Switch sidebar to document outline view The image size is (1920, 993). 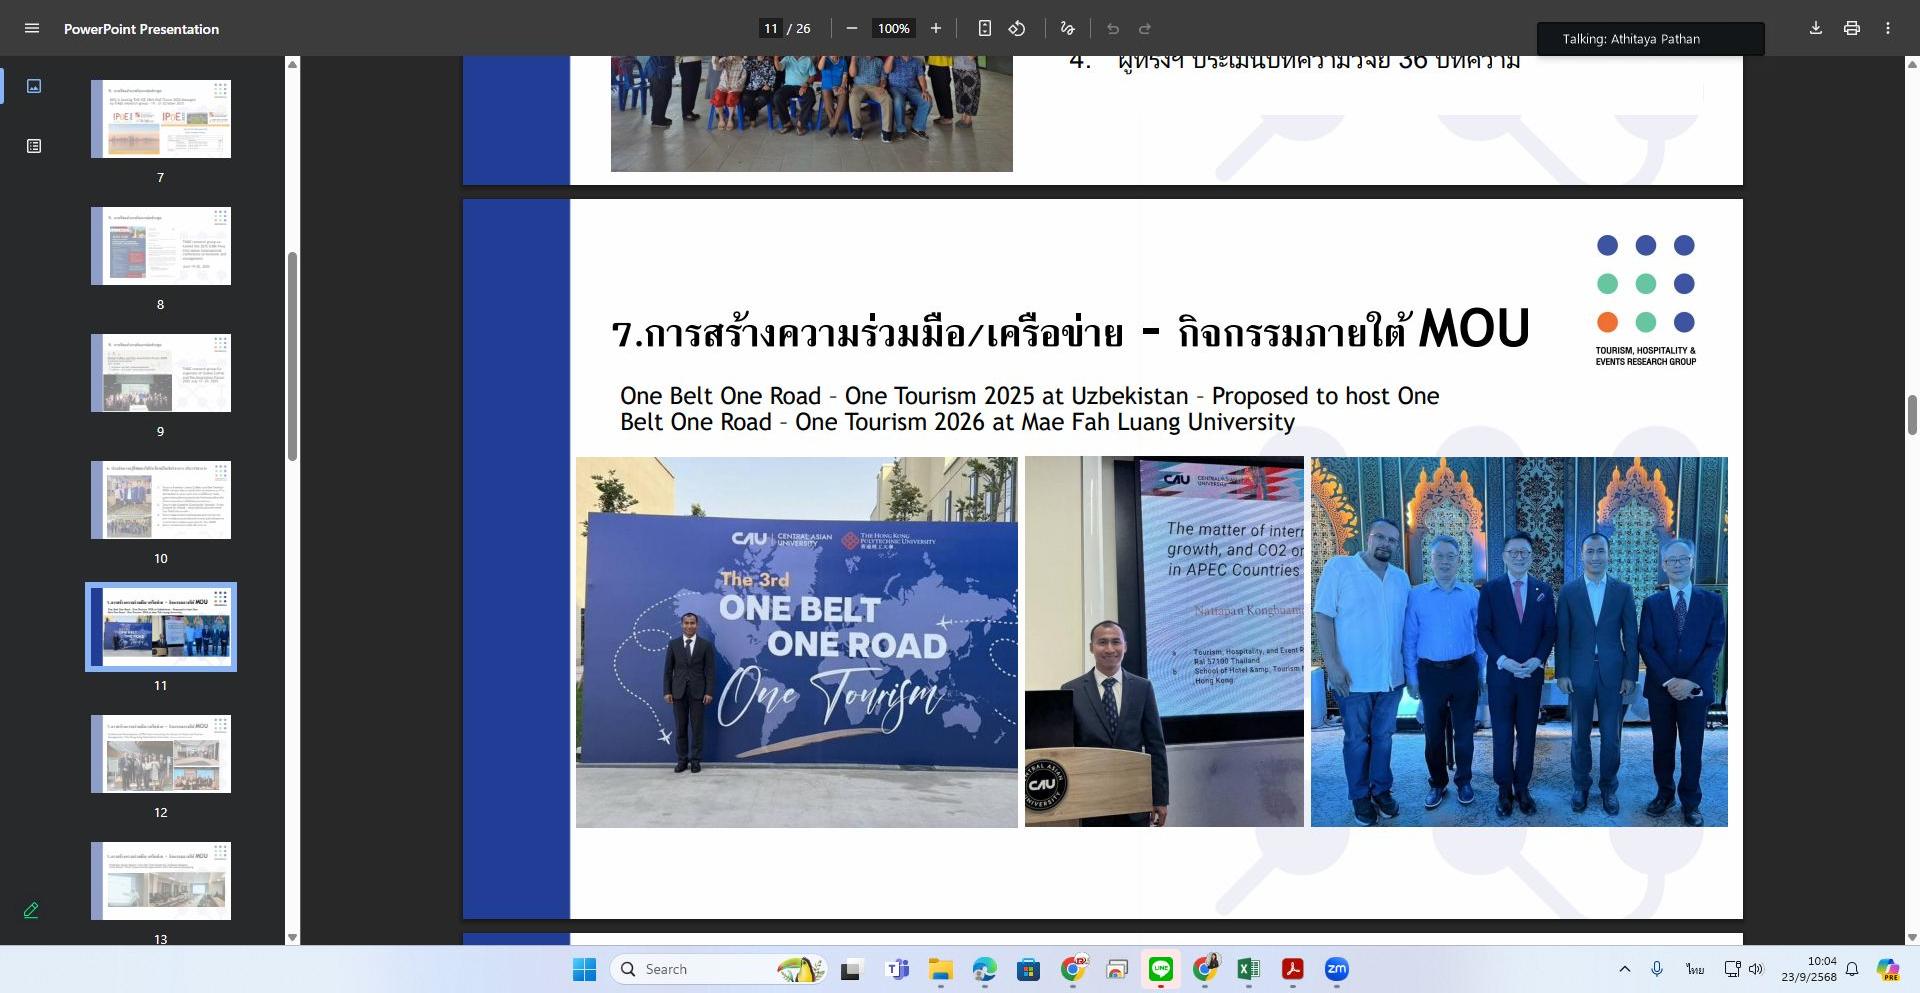33,146
